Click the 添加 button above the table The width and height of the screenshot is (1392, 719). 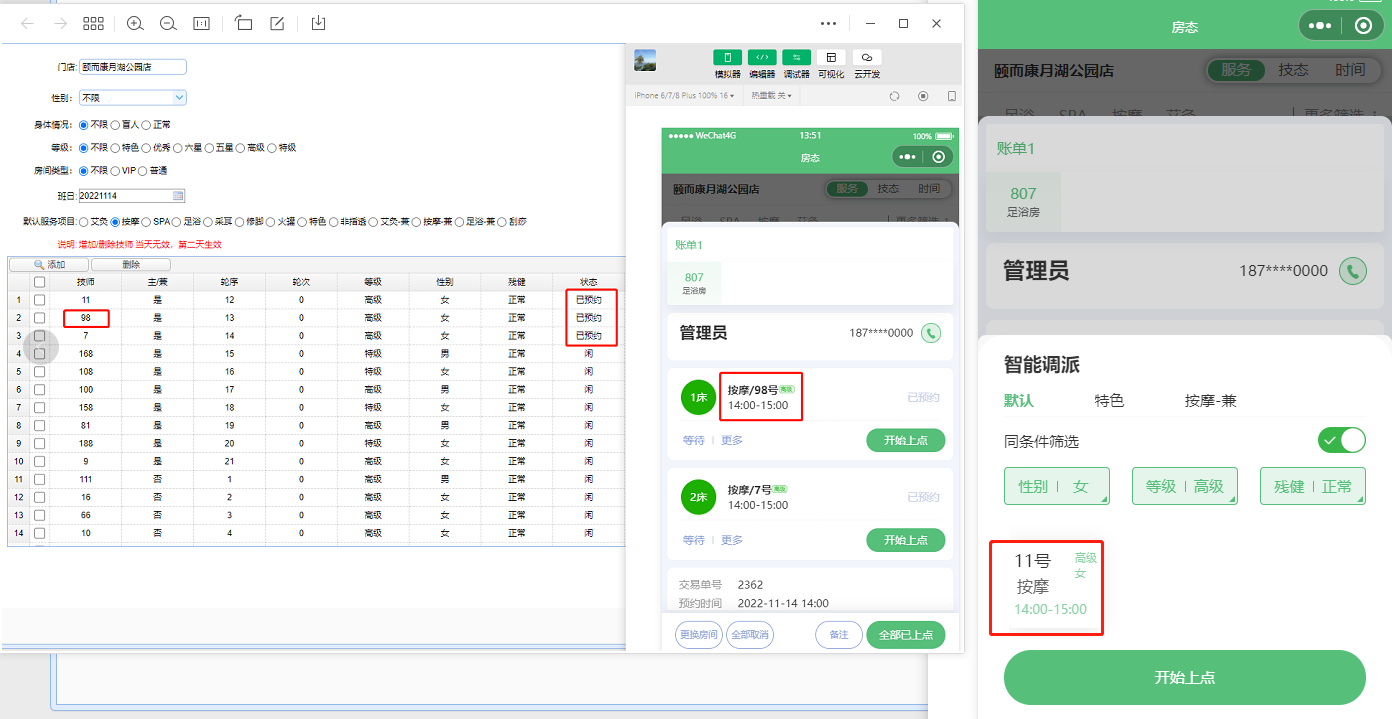pyautogui.click(x=49, y=265)
